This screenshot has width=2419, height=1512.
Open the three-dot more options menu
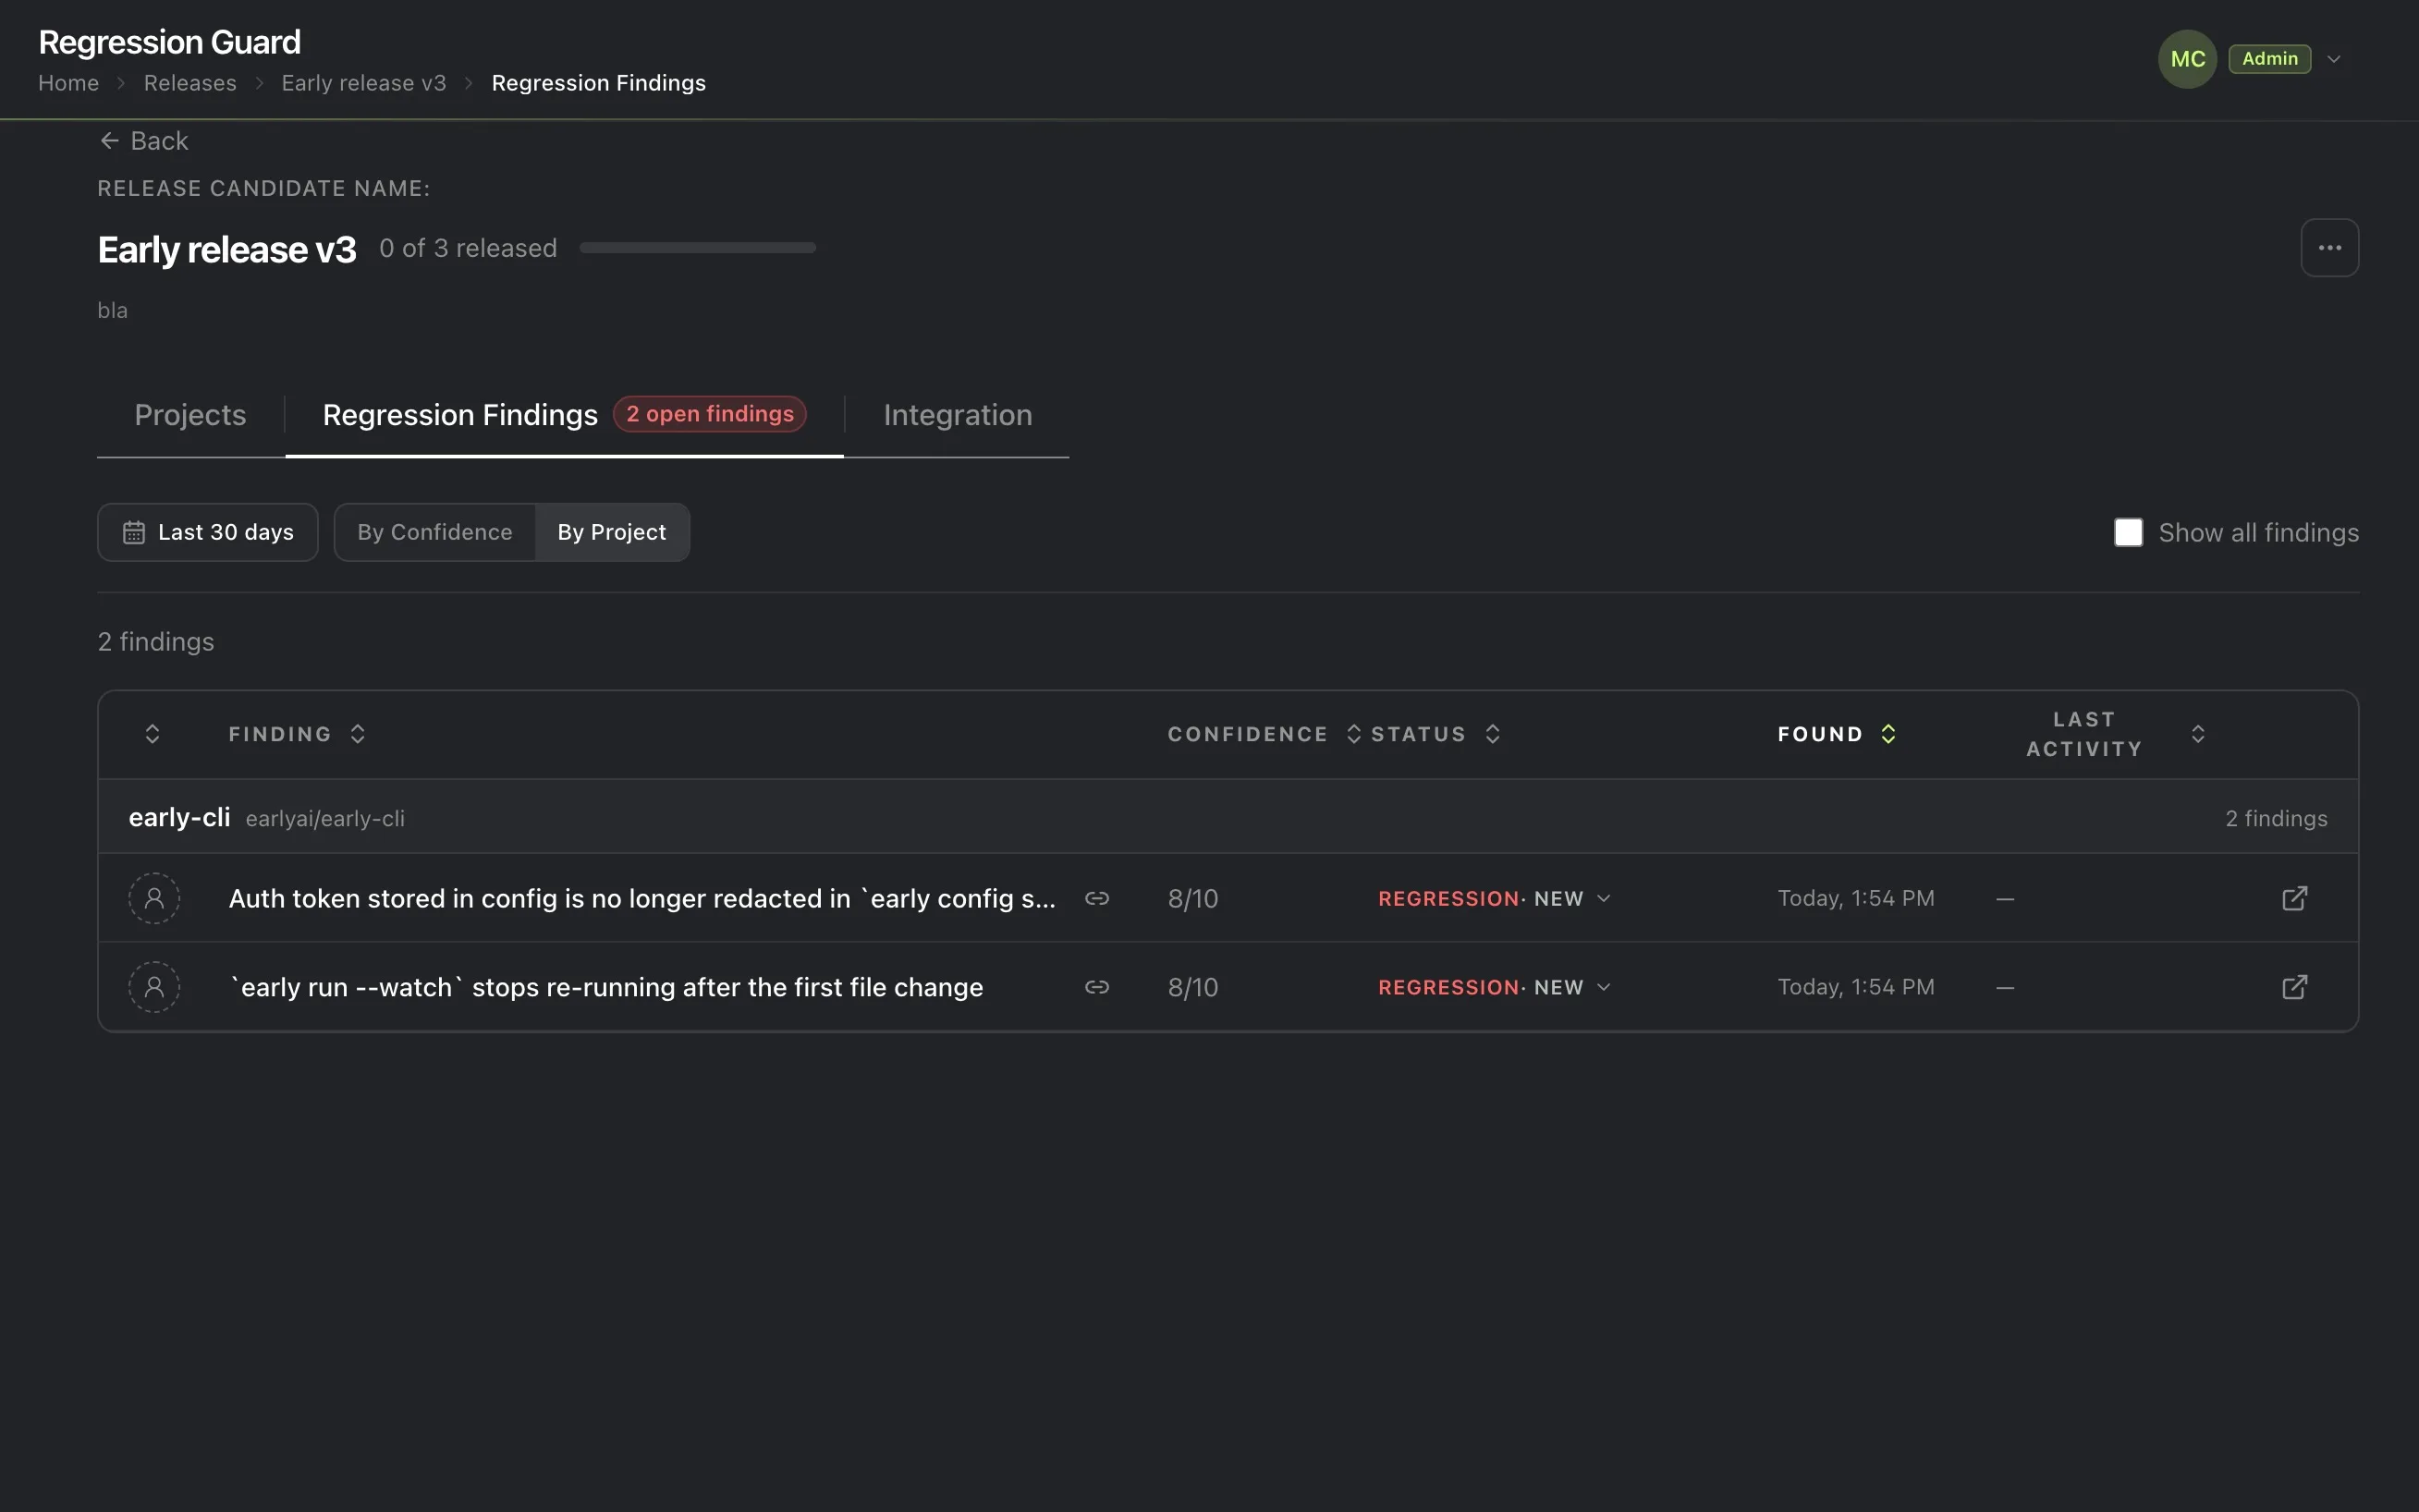2329,248
